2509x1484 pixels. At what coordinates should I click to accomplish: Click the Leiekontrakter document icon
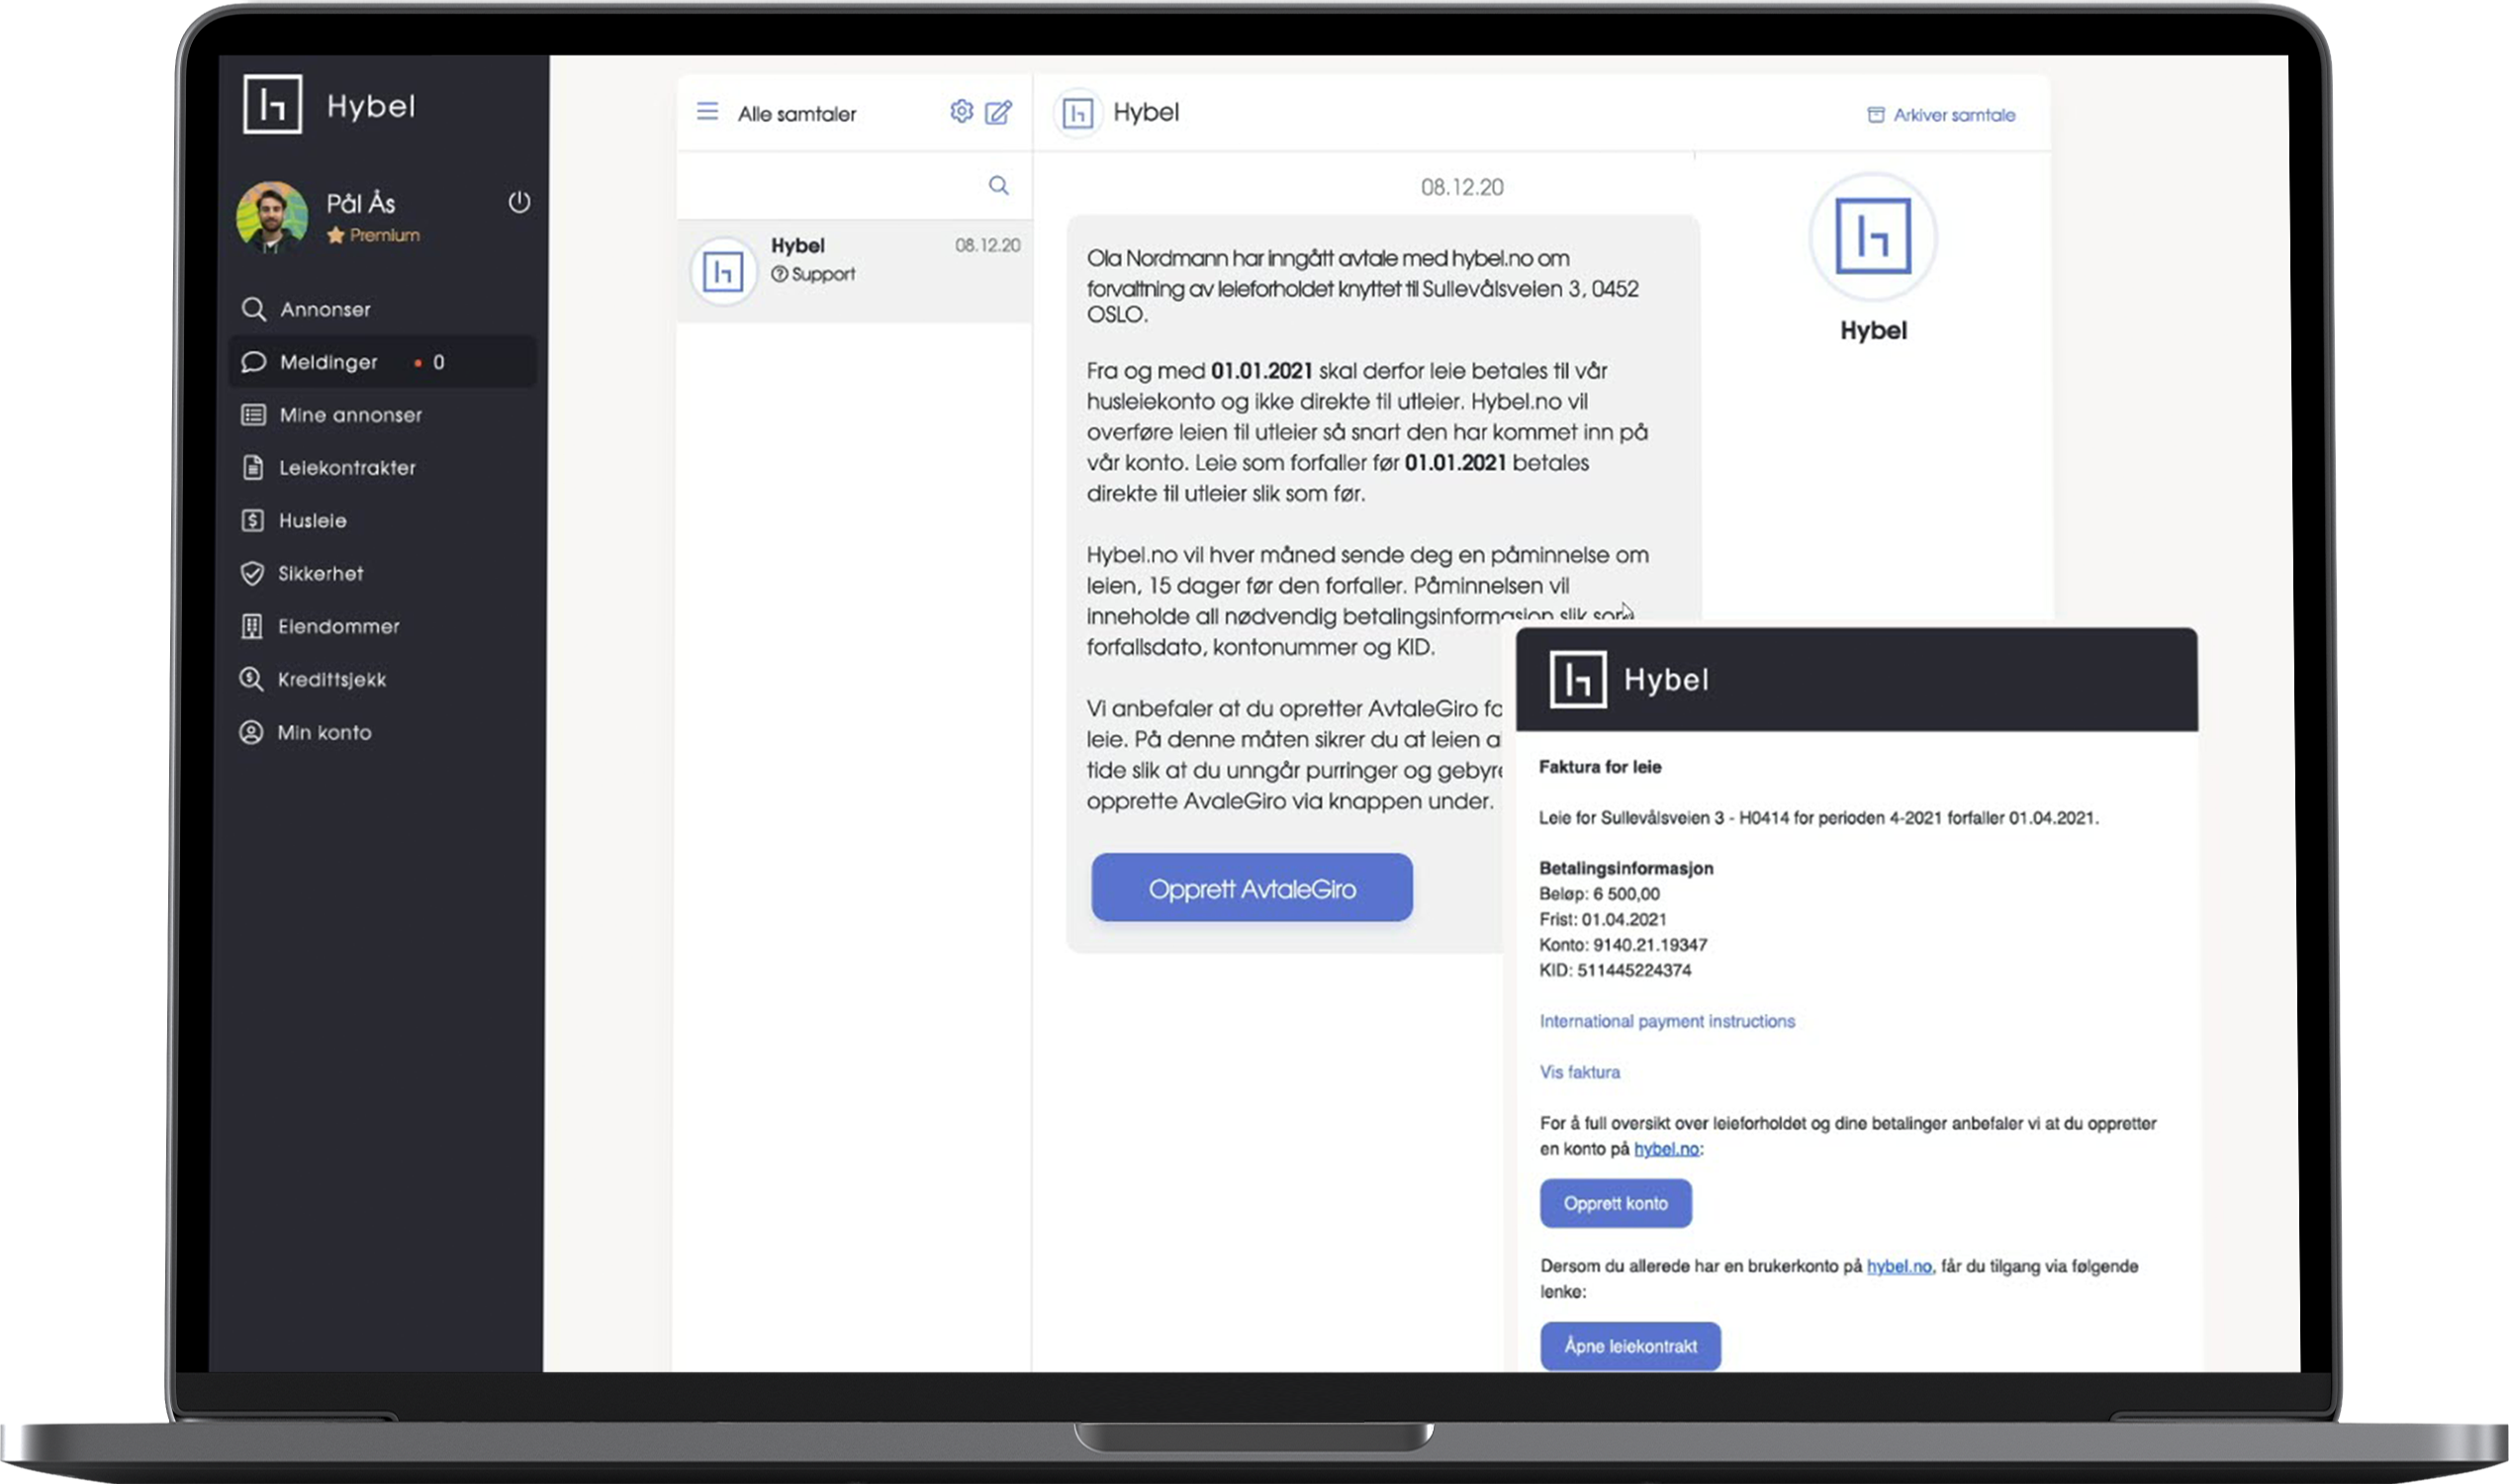coord(253,468)
